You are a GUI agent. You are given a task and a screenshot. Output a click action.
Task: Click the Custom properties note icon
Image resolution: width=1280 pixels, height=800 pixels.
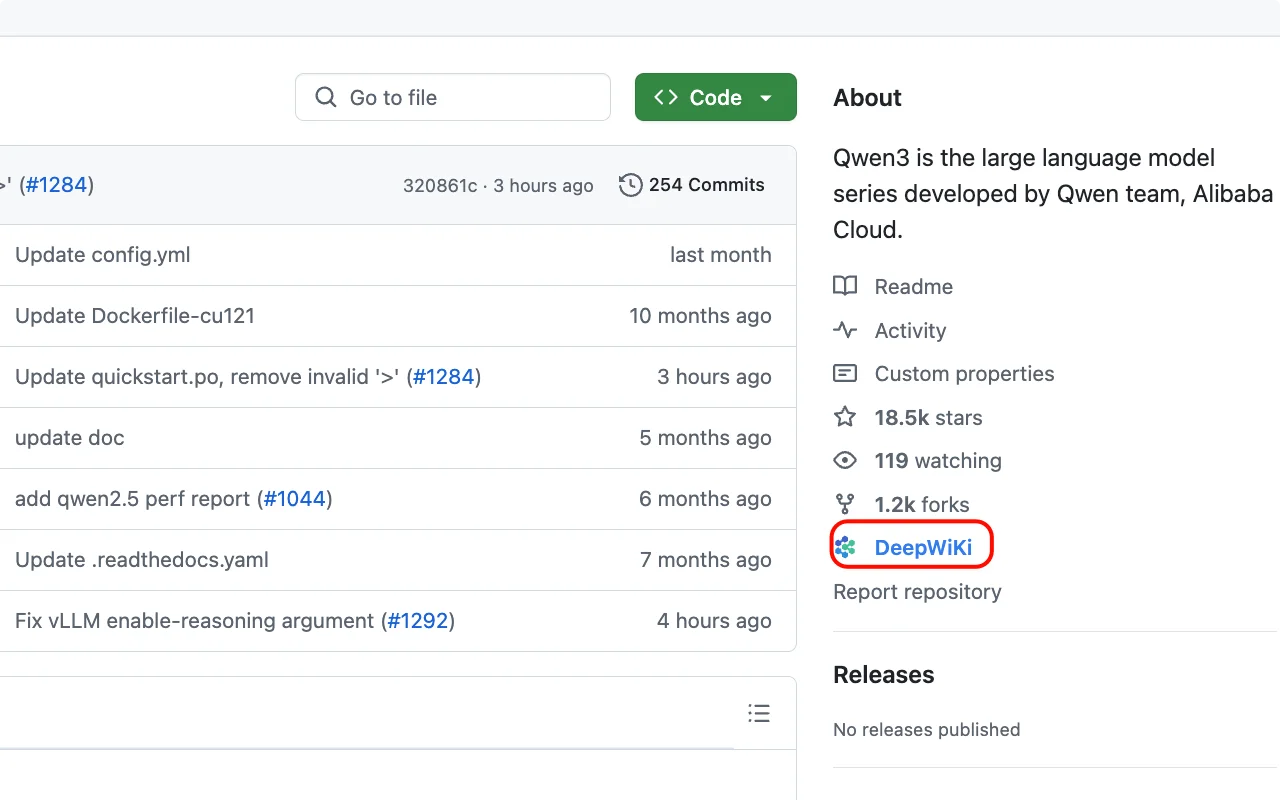[845, 373]
